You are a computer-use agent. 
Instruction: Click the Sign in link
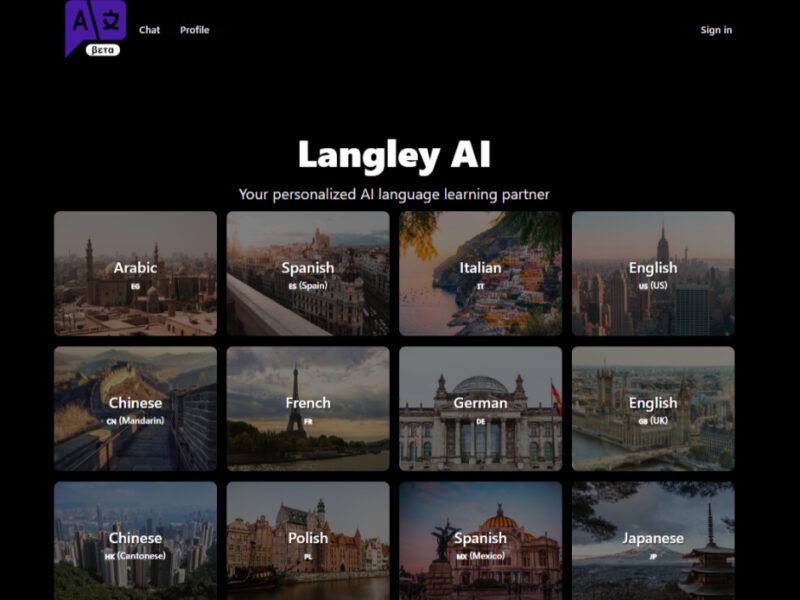point(715,30)
